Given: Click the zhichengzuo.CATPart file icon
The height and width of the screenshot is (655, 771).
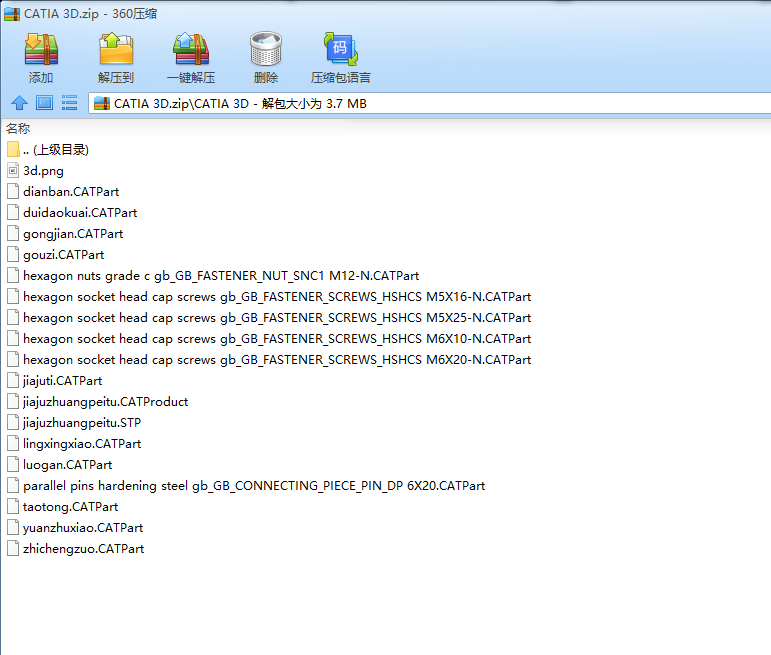Looking at the screenshot, I should pos(13,548).
